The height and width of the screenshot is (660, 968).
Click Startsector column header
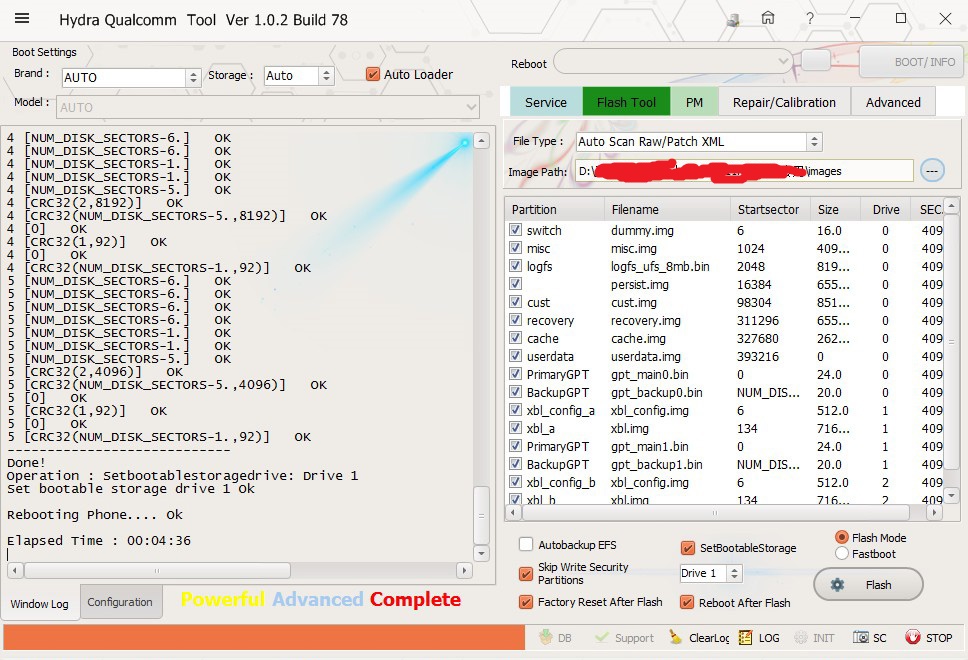(x=770, y=209)
